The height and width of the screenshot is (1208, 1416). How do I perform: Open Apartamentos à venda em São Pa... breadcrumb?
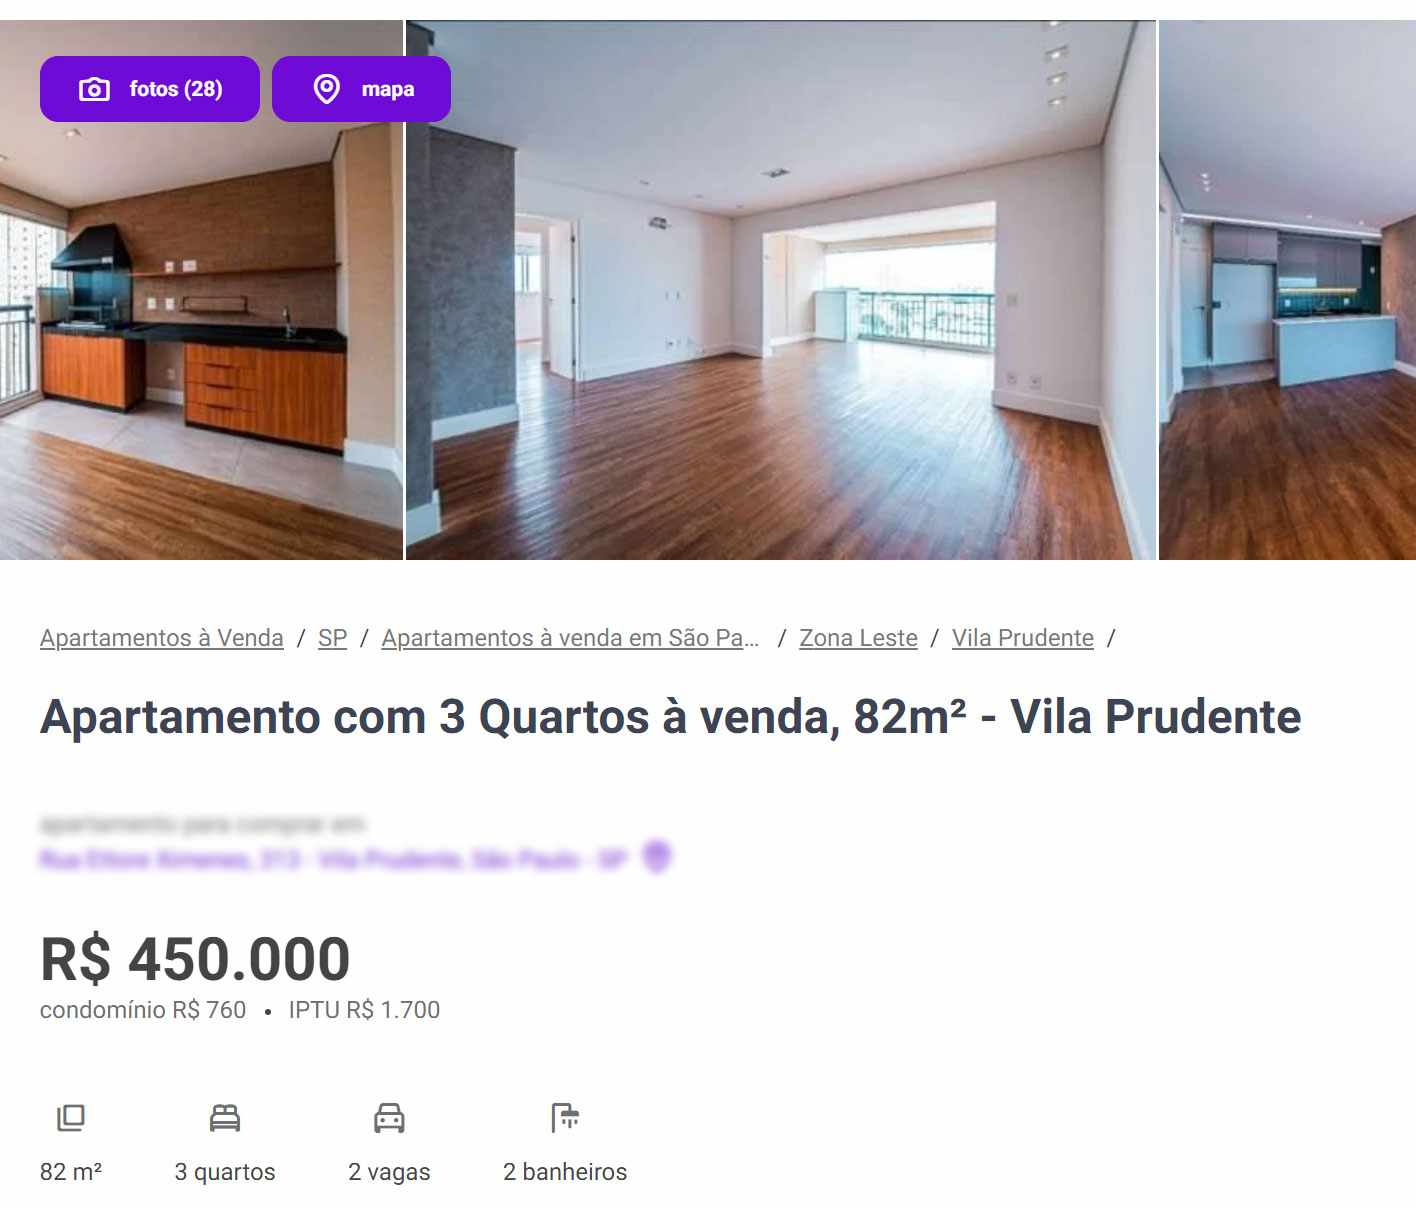(570, 638)
